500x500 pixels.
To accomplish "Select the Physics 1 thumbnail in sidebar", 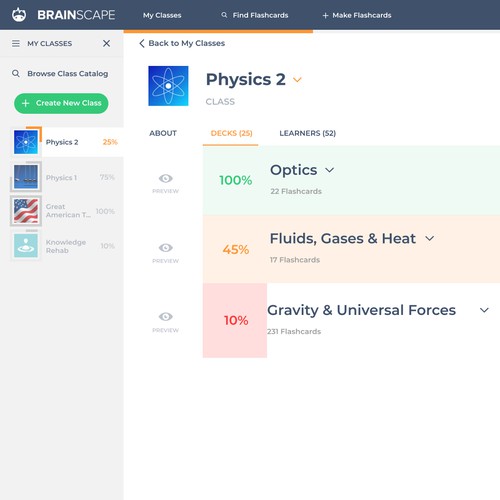I will [26, 177].
